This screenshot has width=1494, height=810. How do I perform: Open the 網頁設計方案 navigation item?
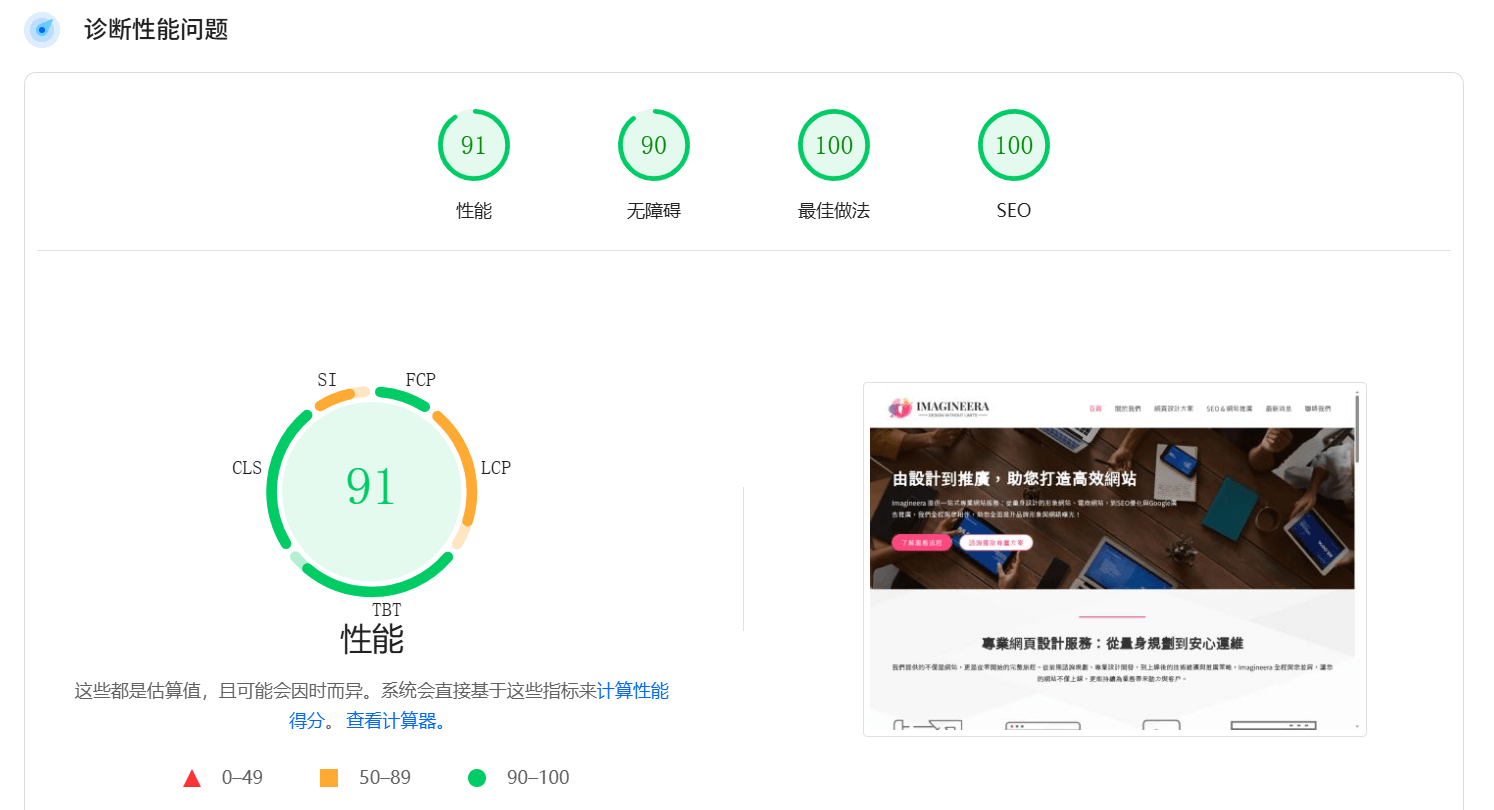point(1173,408)
